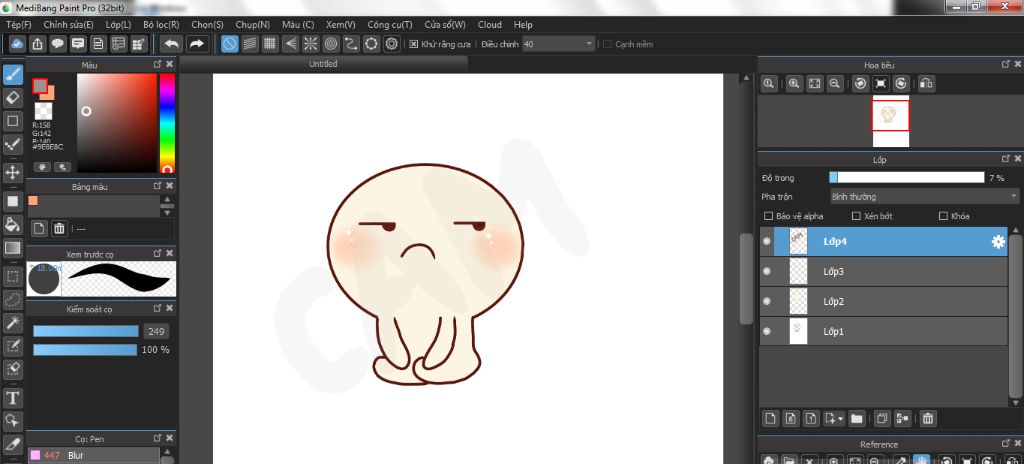Enable curve snap guide
1024x464 pixels.
point(351,44)
